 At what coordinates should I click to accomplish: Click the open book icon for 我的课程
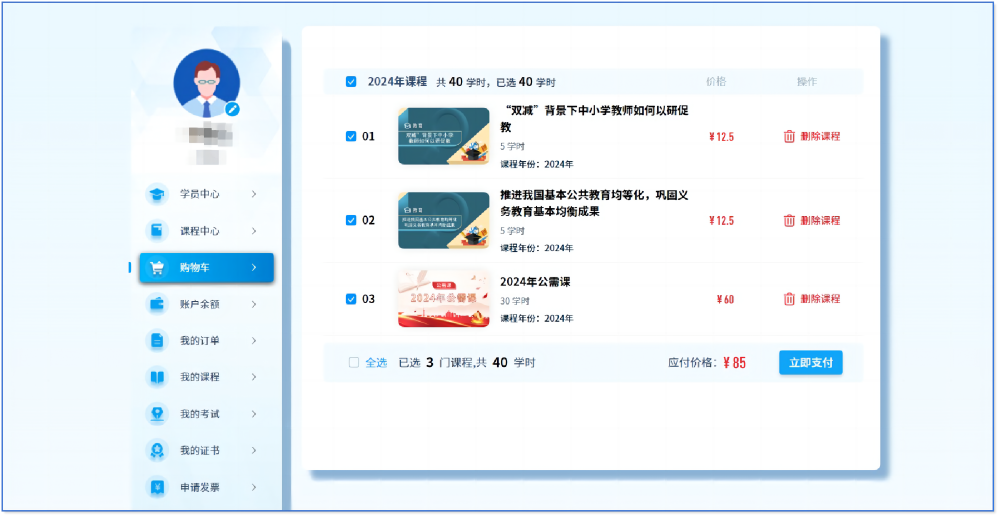(156, 377)
